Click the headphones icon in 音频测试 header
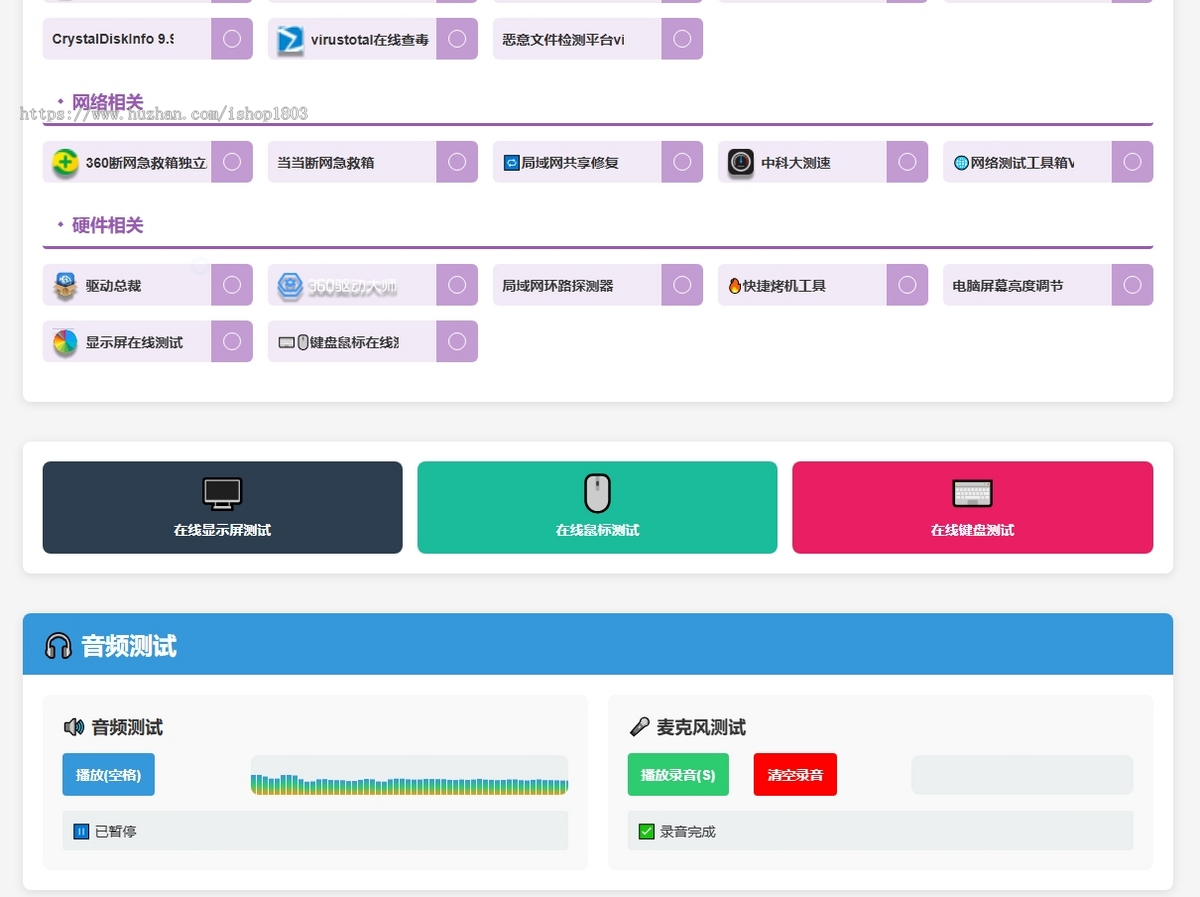This screenshot has width=1200, height=897. (x=58, y=646)
